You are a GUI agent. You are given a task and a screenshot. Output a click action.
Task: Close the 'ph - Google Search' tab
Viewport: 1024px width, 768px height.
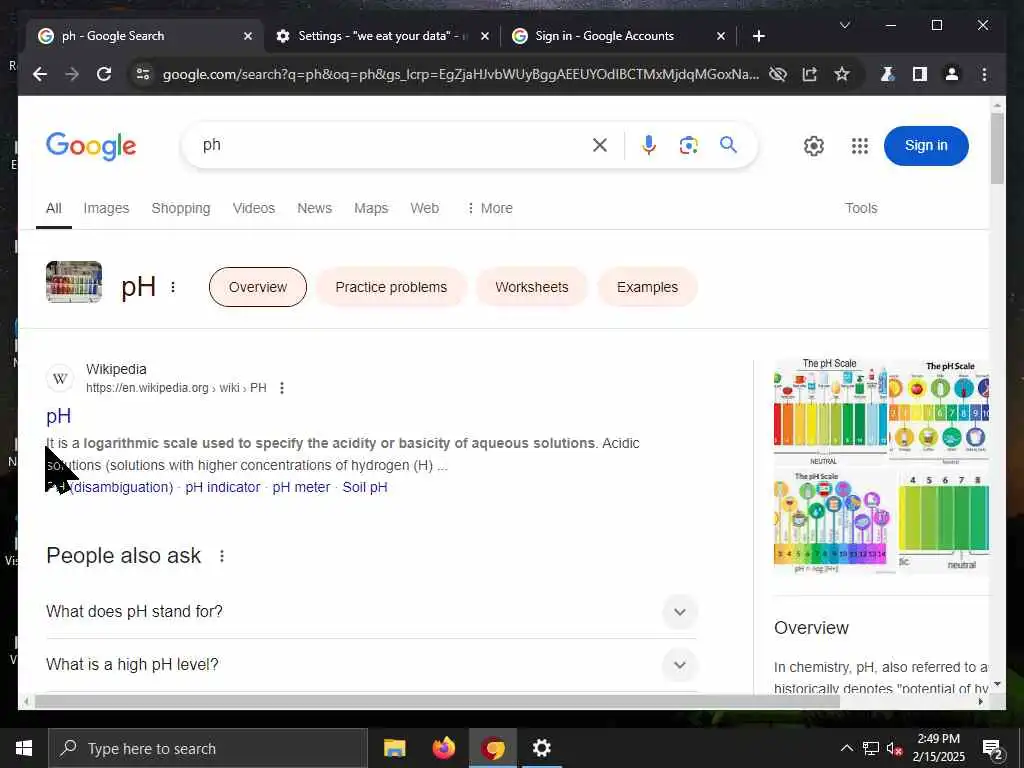click(248, 37)
